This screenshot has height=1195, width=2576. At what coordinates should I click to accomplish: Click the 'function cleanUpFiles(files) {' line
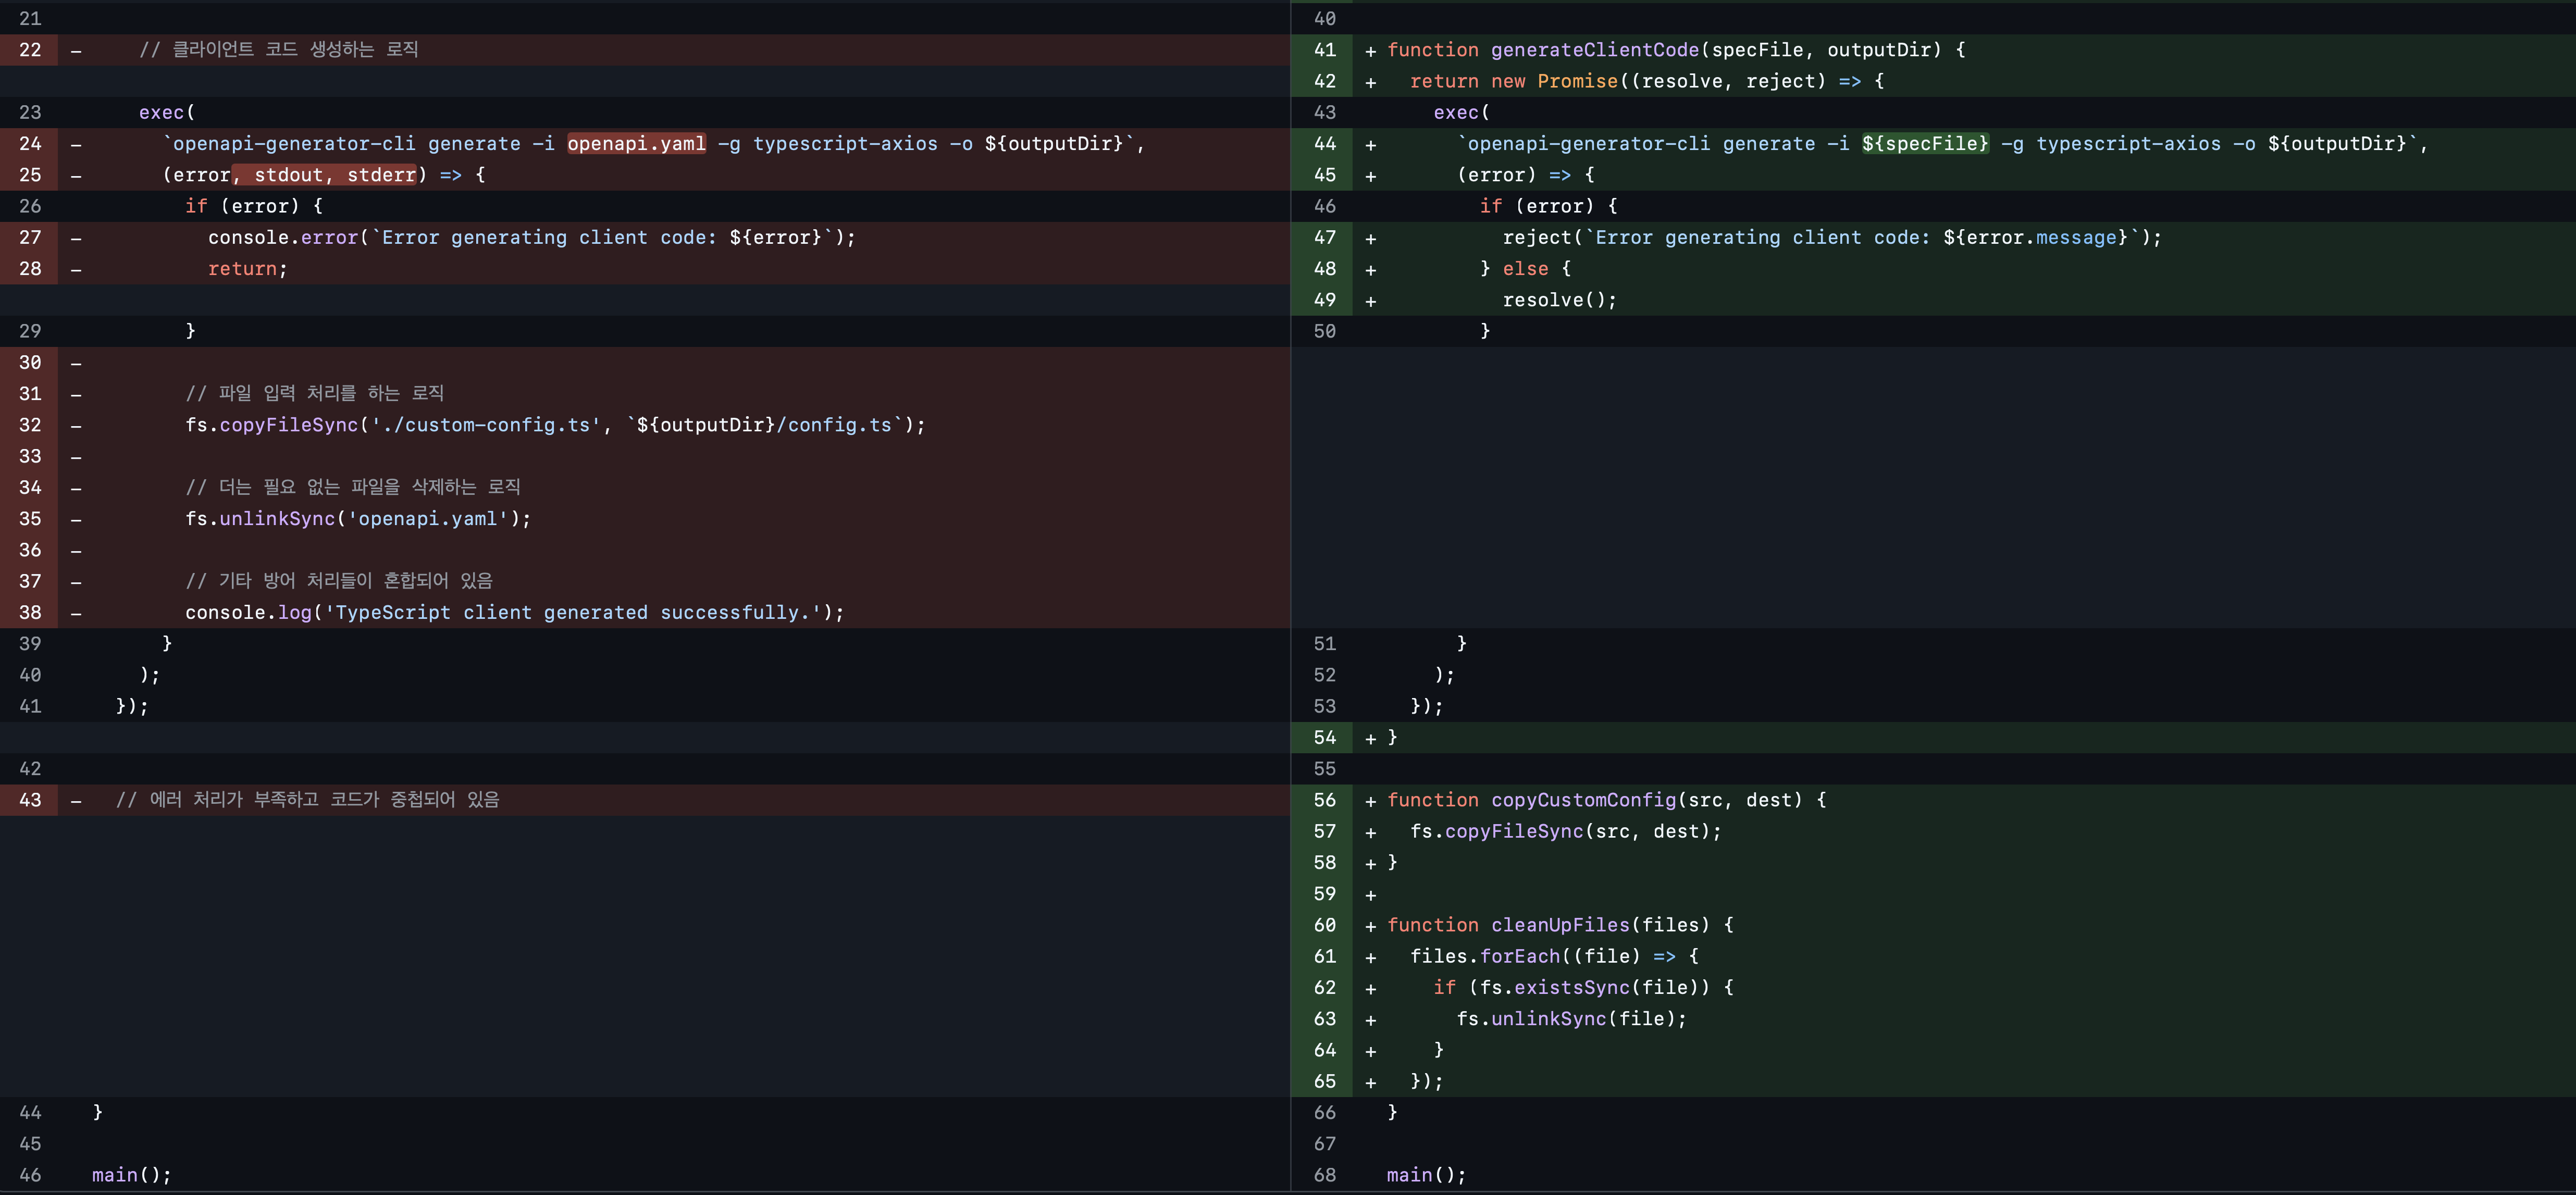tap(1560, 925)
